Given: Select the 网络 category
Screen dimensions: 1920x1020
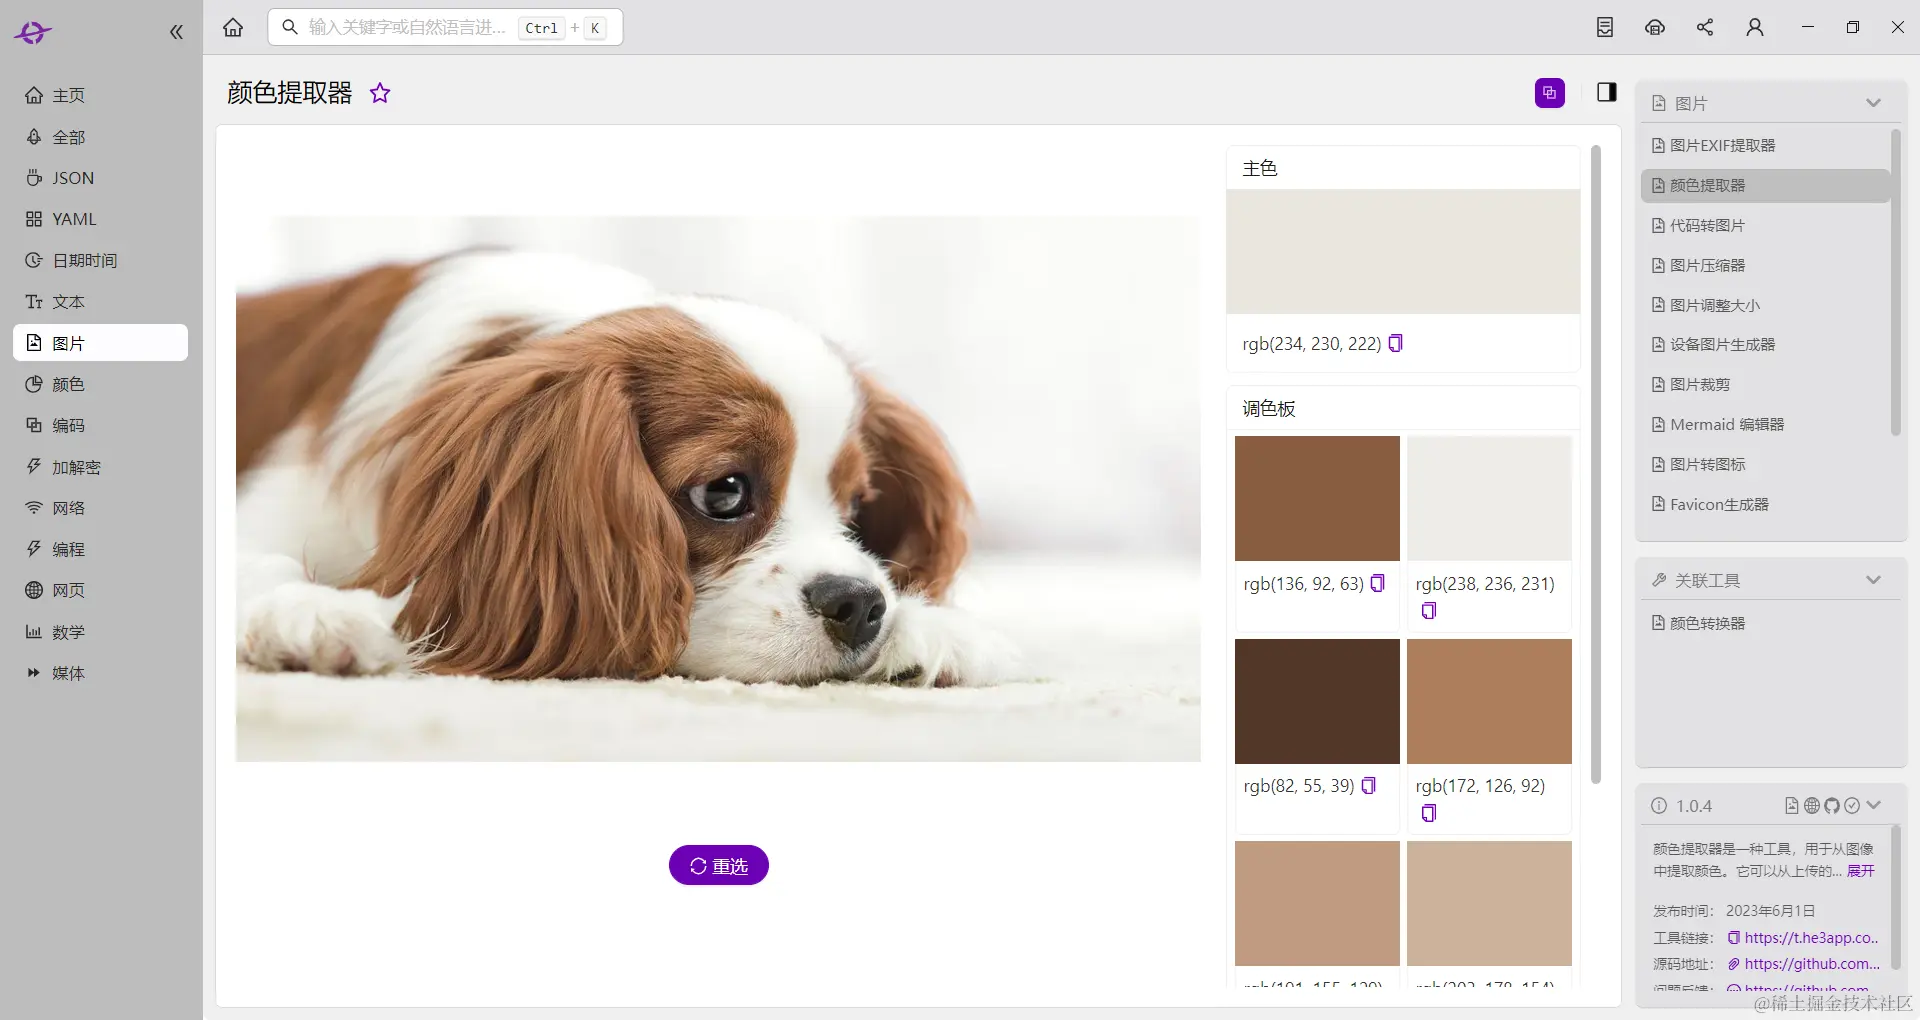Looking at the screenshot, I should click(x=100, y=508).
